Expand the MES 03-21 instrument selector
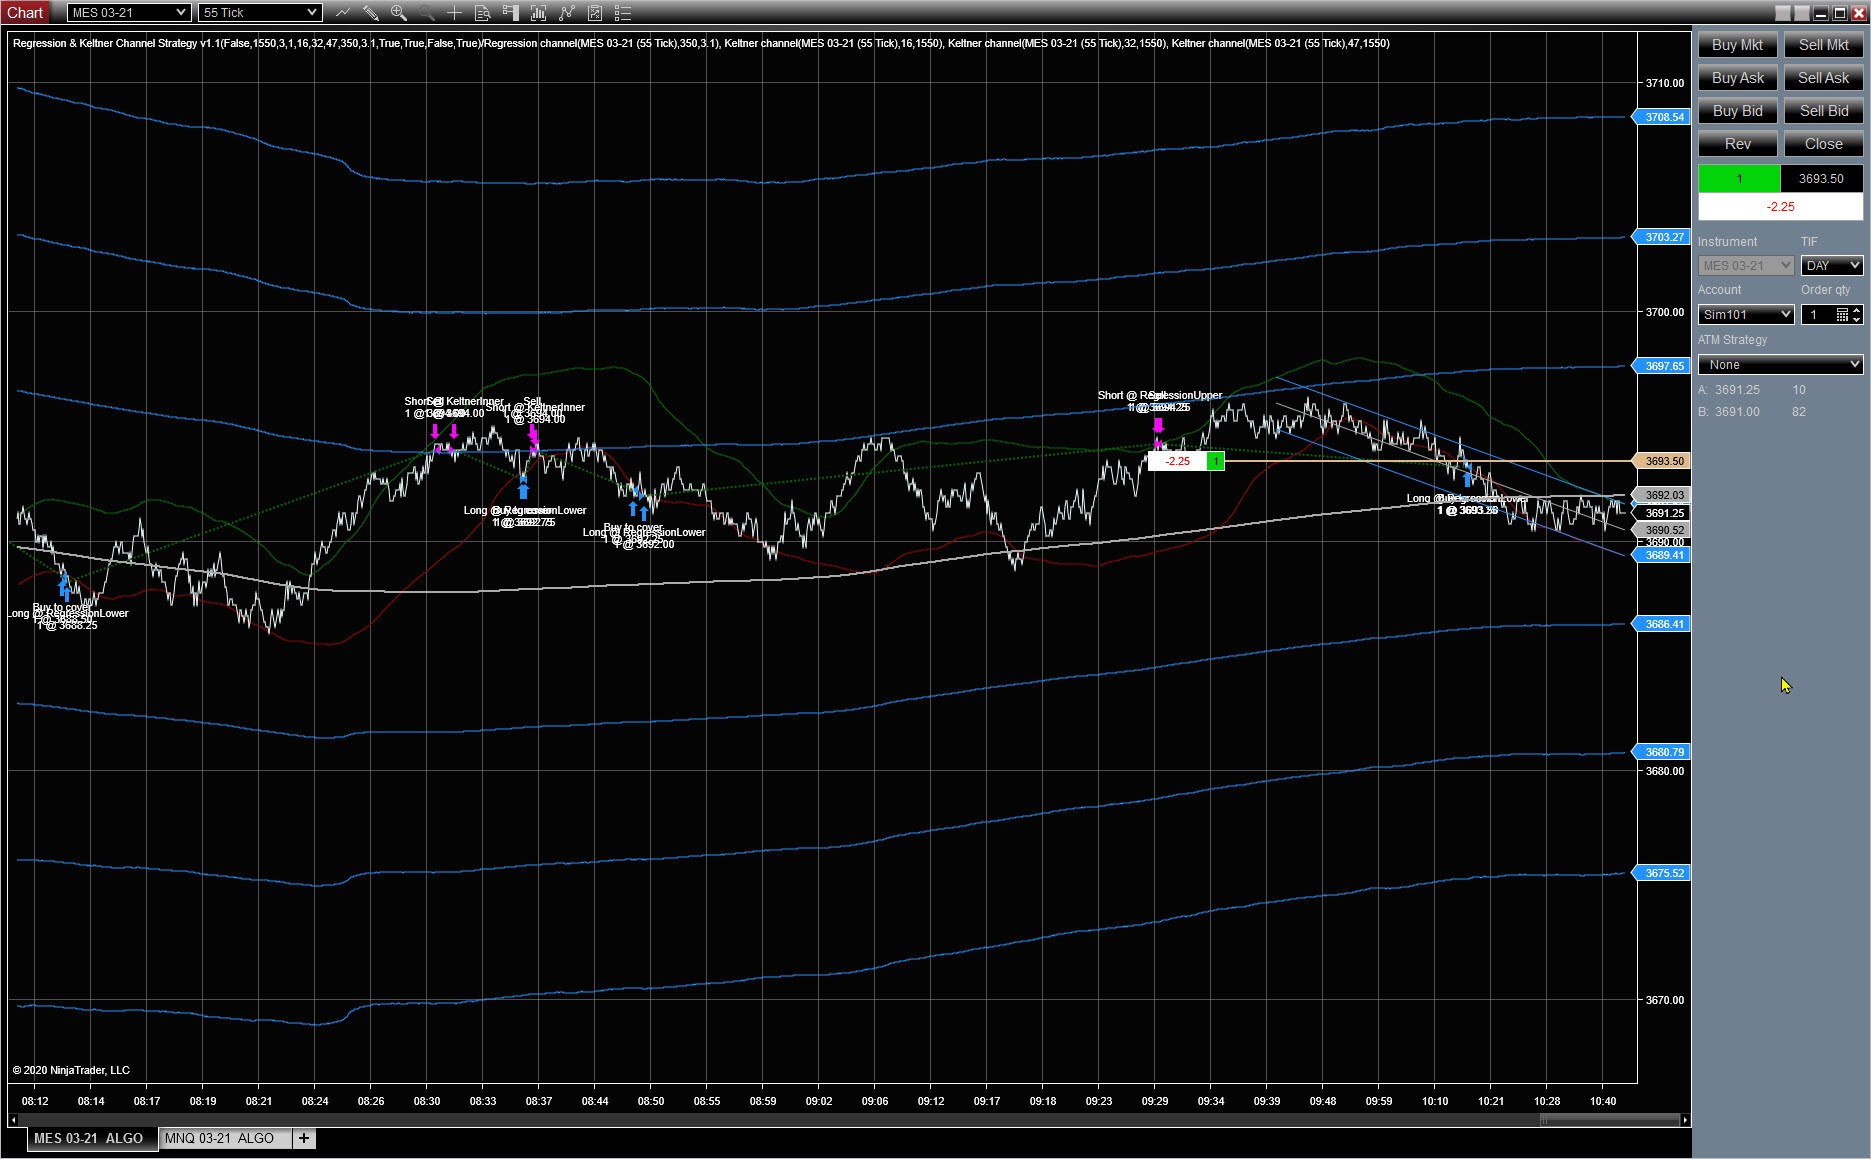Image resolution: width=1871 pixels, height=1159 pixels. (128, 13)
